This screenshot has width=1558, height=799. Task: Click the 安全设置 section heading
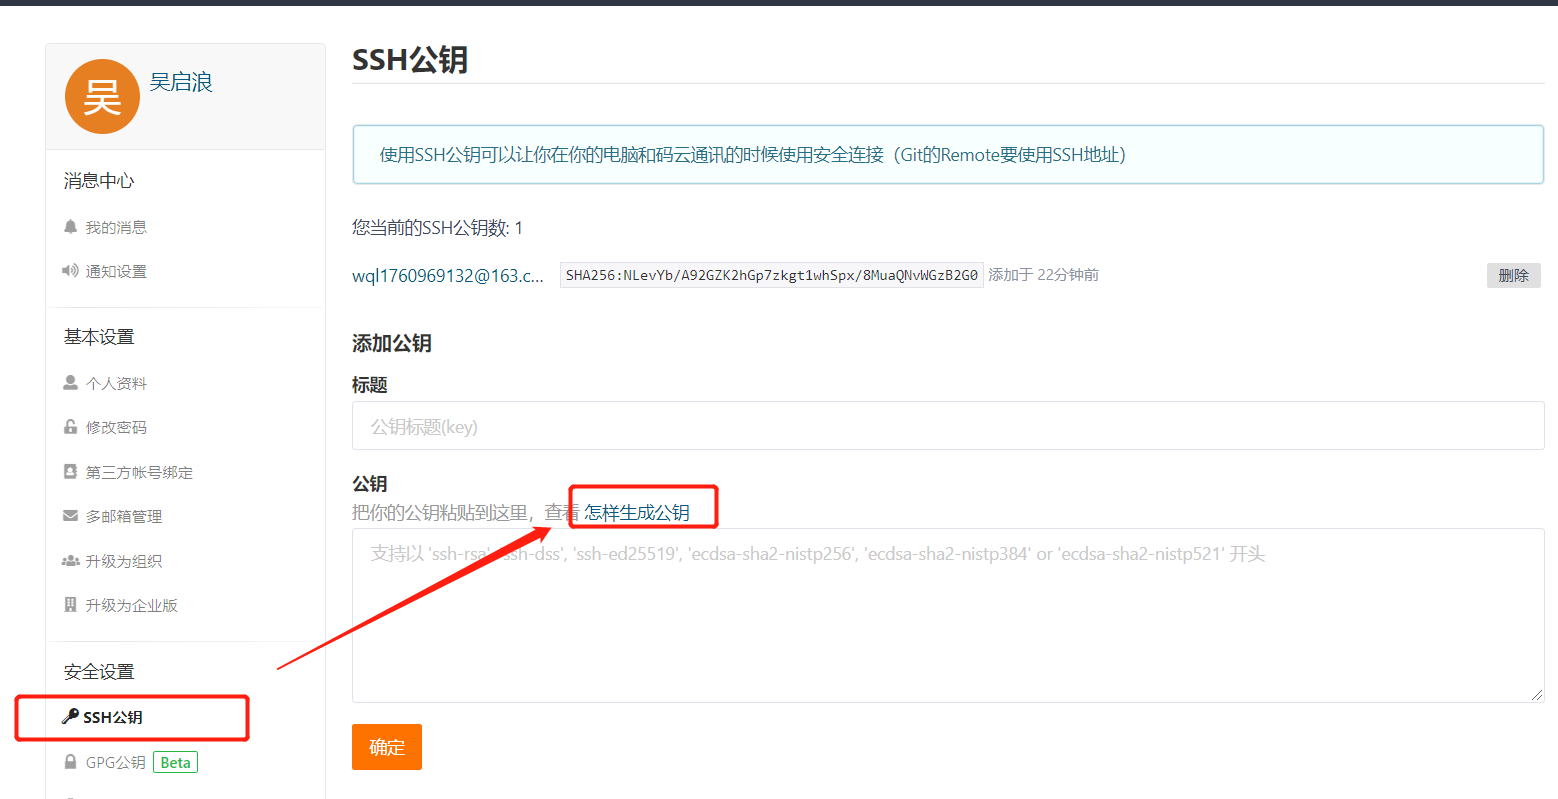(x=99, y=672)
